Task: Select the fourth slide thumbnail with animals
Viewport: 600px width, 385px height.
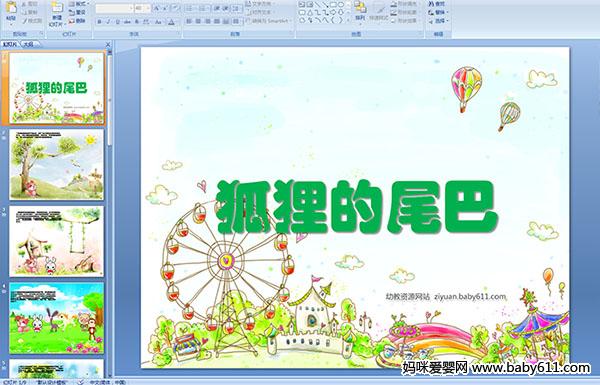Action: (57, 318)
